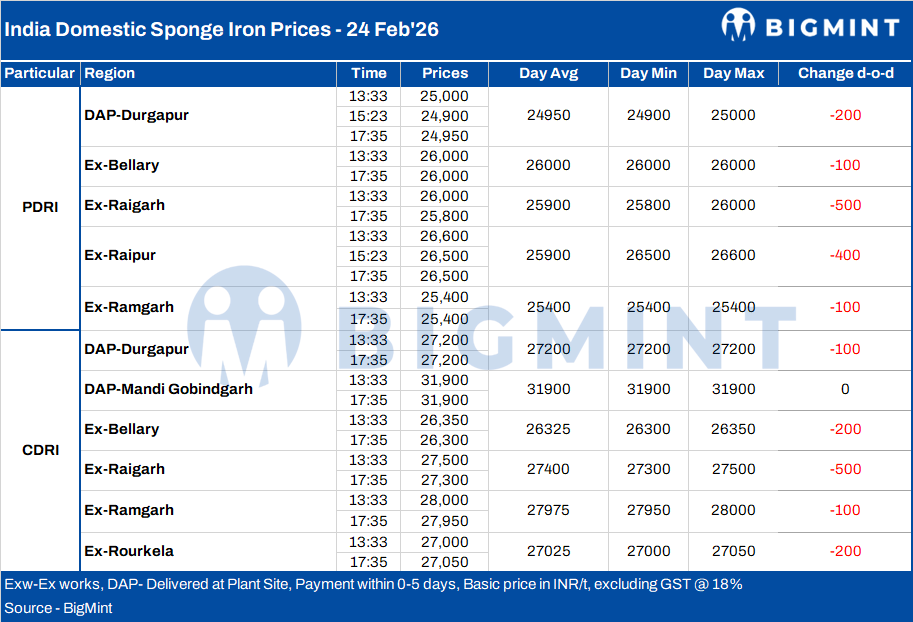Viewport: 913px width, 622px height.
Task: Select the PDRI category cell
Action: [x=40, y=207]
